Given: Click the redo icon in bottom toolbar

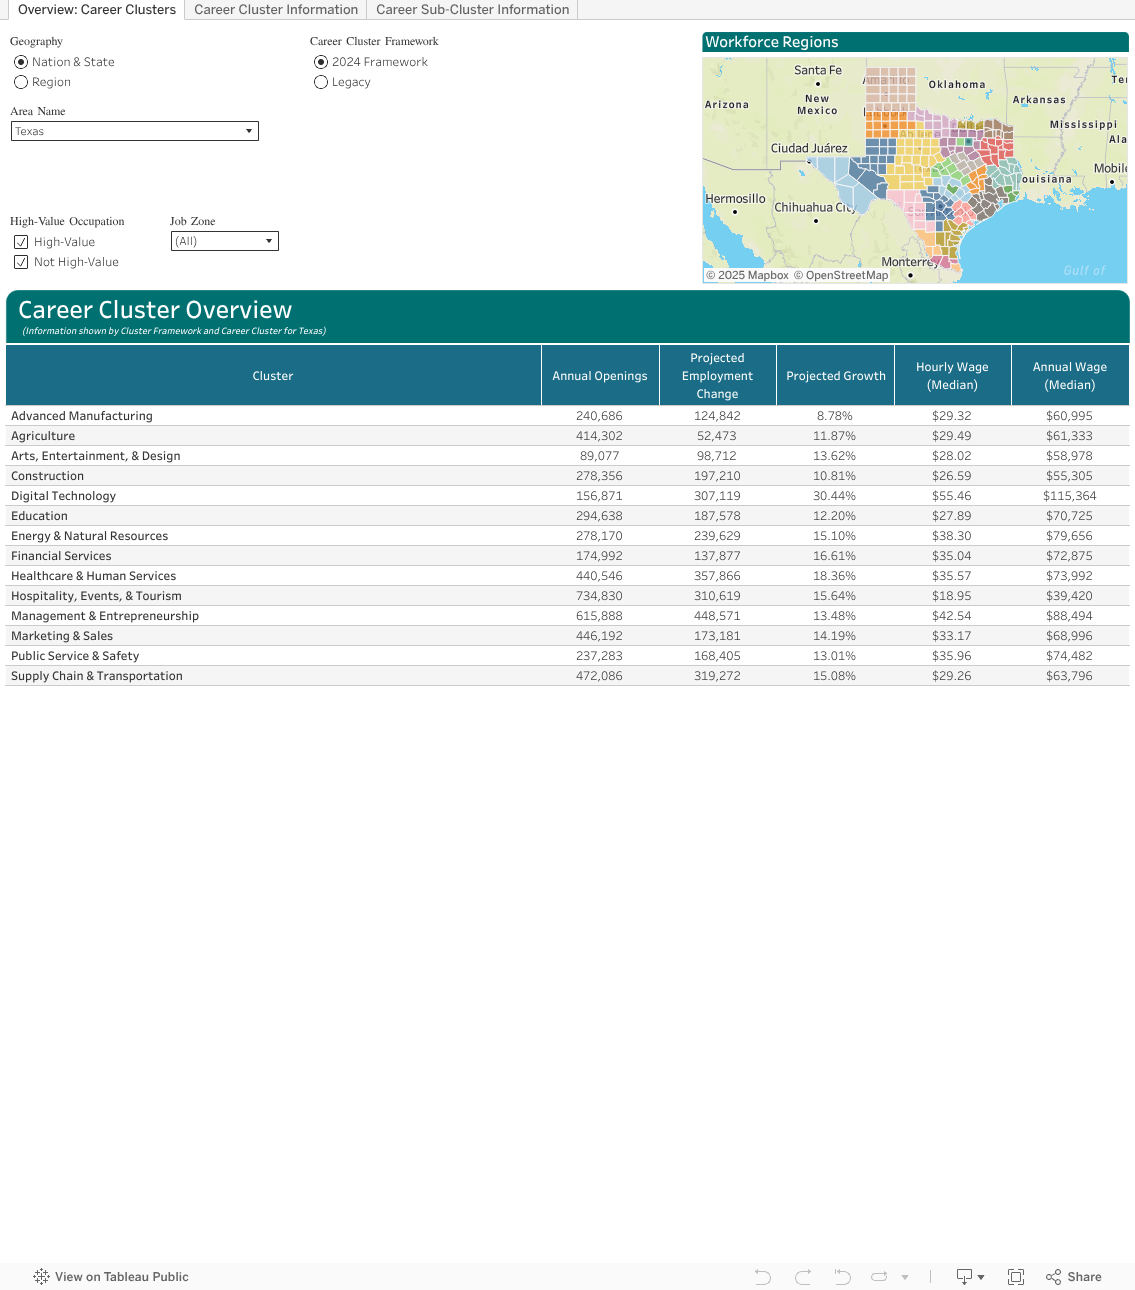Looking at the screenshot, I should point(803,1277).
